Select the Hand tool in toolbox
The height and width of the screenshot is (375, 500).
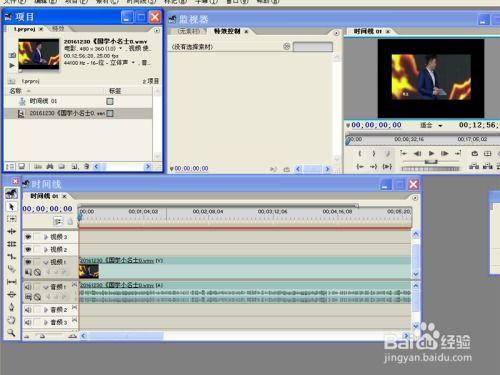(x=11, y=320)
